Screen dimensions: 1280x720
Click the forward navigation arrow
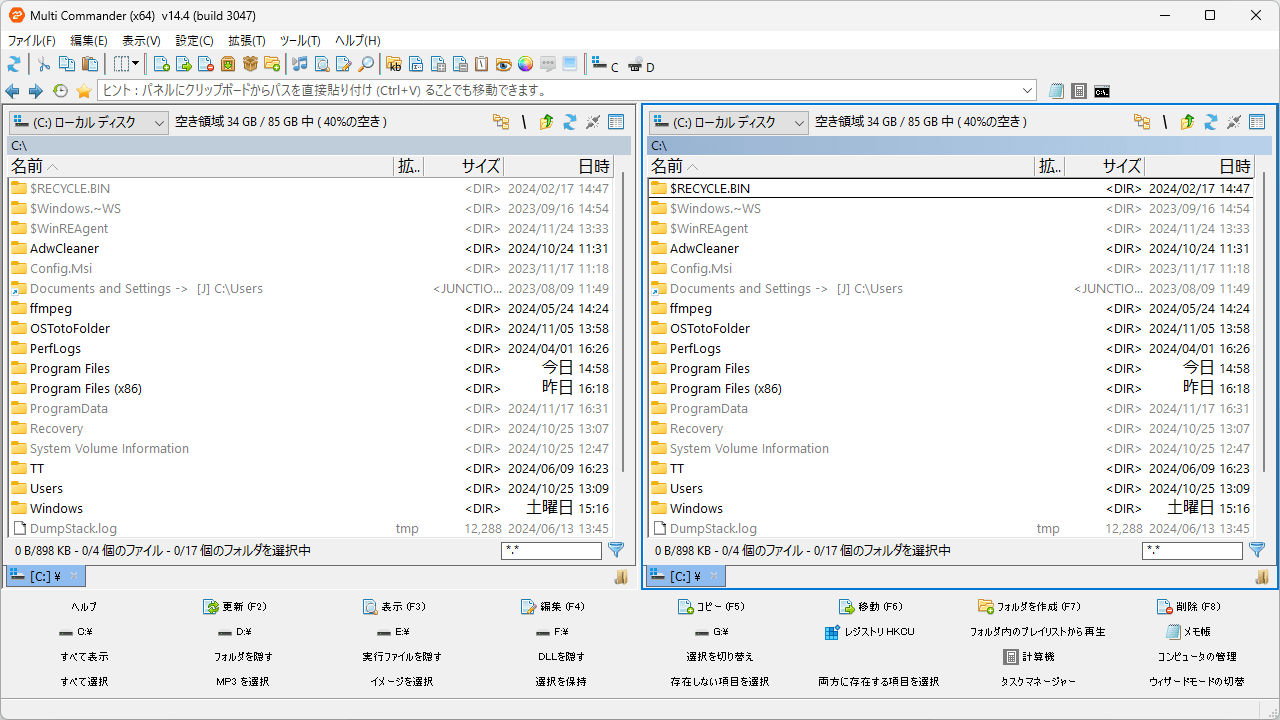[36, 91]
